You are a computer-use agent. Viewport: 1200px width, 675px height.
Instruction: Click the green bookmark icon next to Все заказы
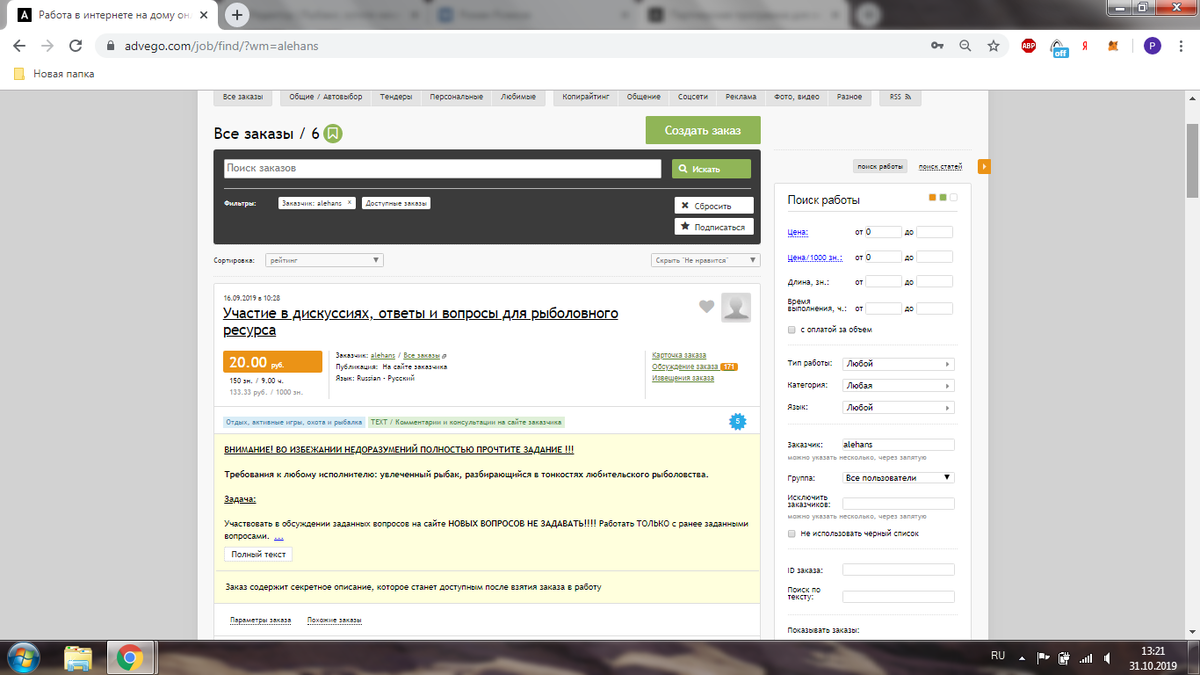click(x=334, y=134)
